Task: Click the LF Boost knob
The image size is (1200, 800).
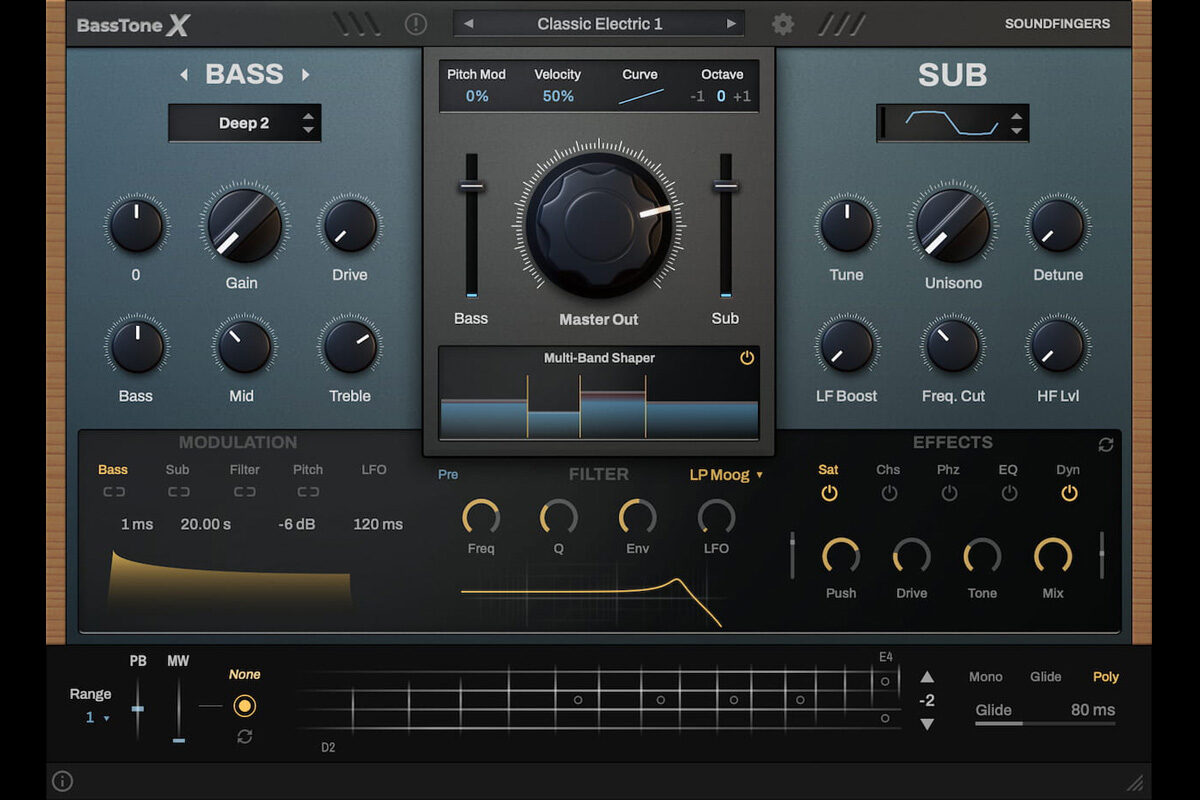Action: pyautogui.click(x=847, y=347)
